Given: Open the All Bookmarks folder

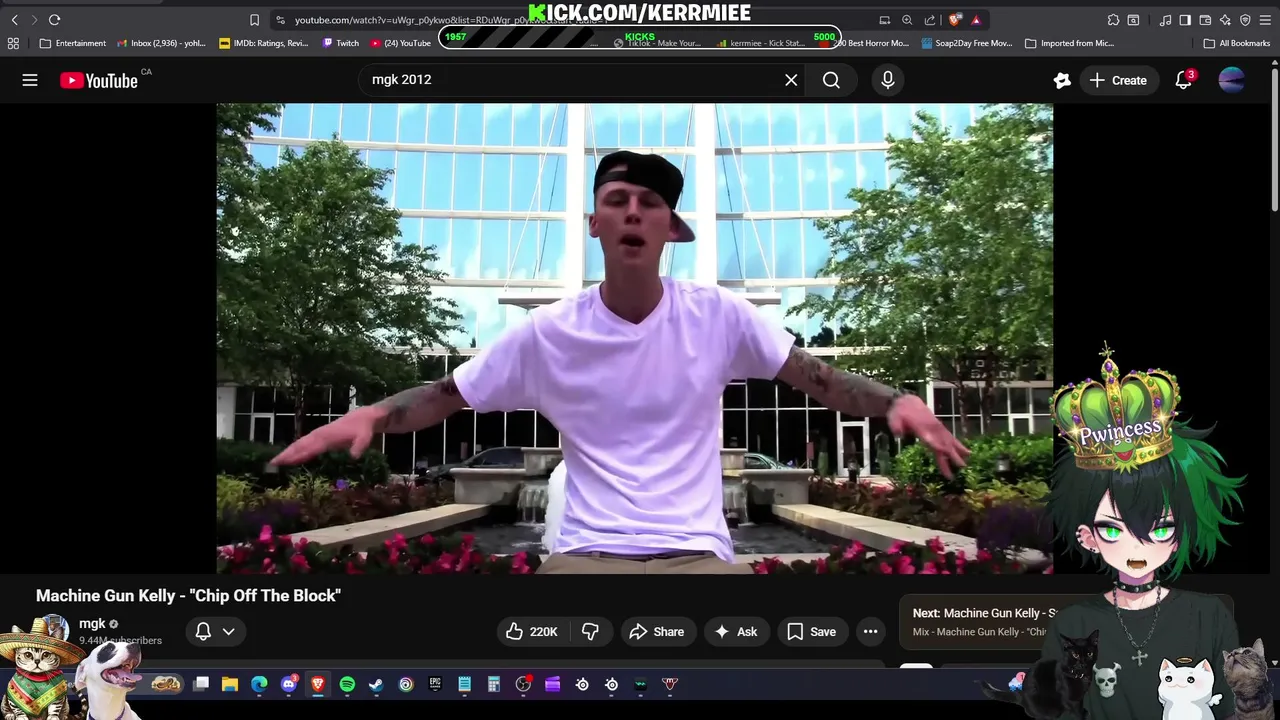Looking at the screenshot, I should pos(1237,43).
